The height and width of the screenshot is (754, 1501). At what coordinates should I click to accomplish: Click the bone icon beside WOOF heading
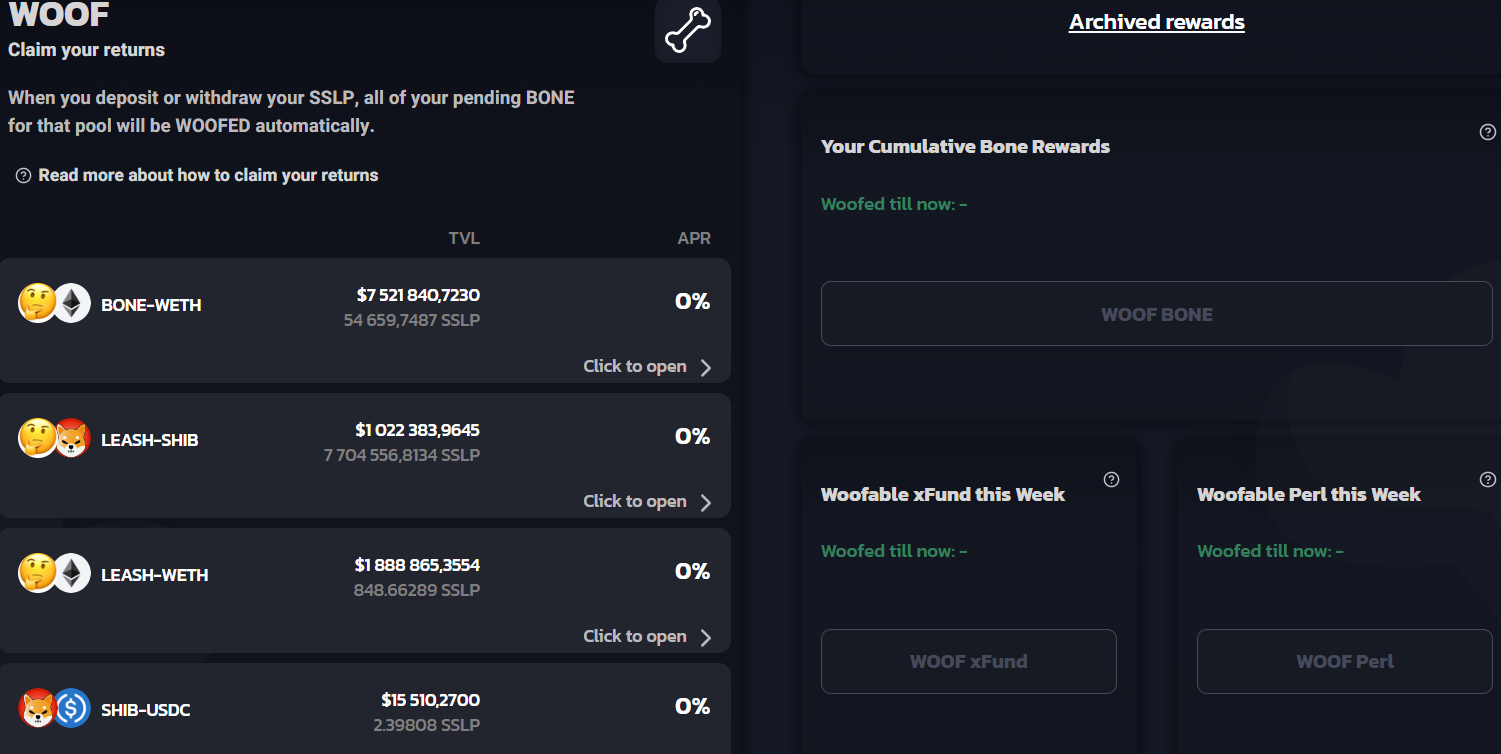point(688,30)
